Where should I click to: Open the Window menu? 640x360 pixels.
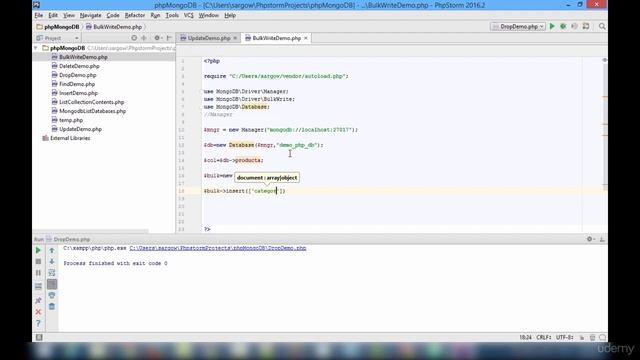(209, 16)
